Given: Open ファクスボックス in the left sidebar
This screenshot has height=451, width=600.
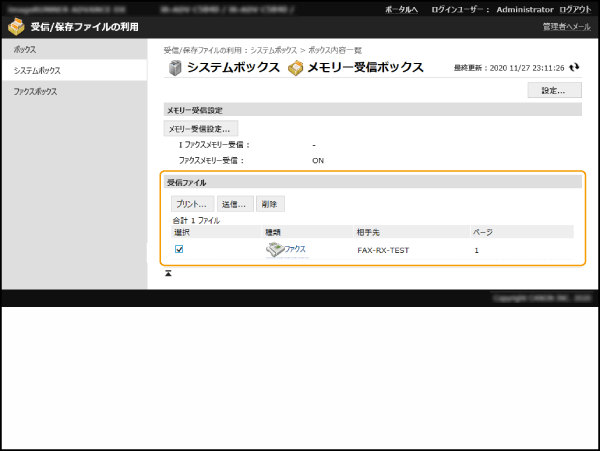Looking at the screenshot, I should 36,92.
